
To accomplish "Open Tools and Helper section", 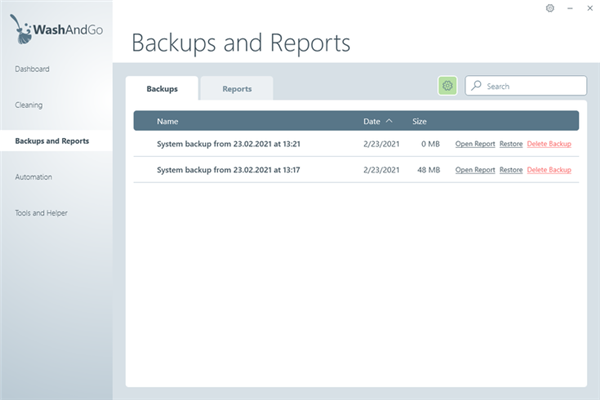I will [x=42, y=213].
